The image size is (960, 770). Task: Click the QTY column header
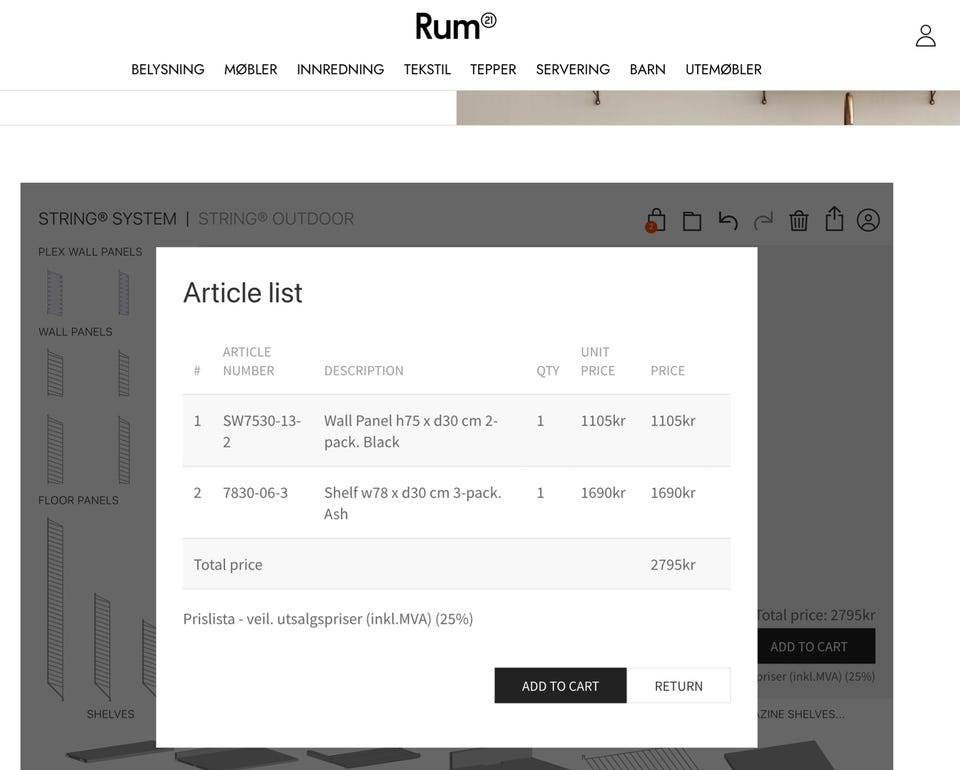point(548,370)
